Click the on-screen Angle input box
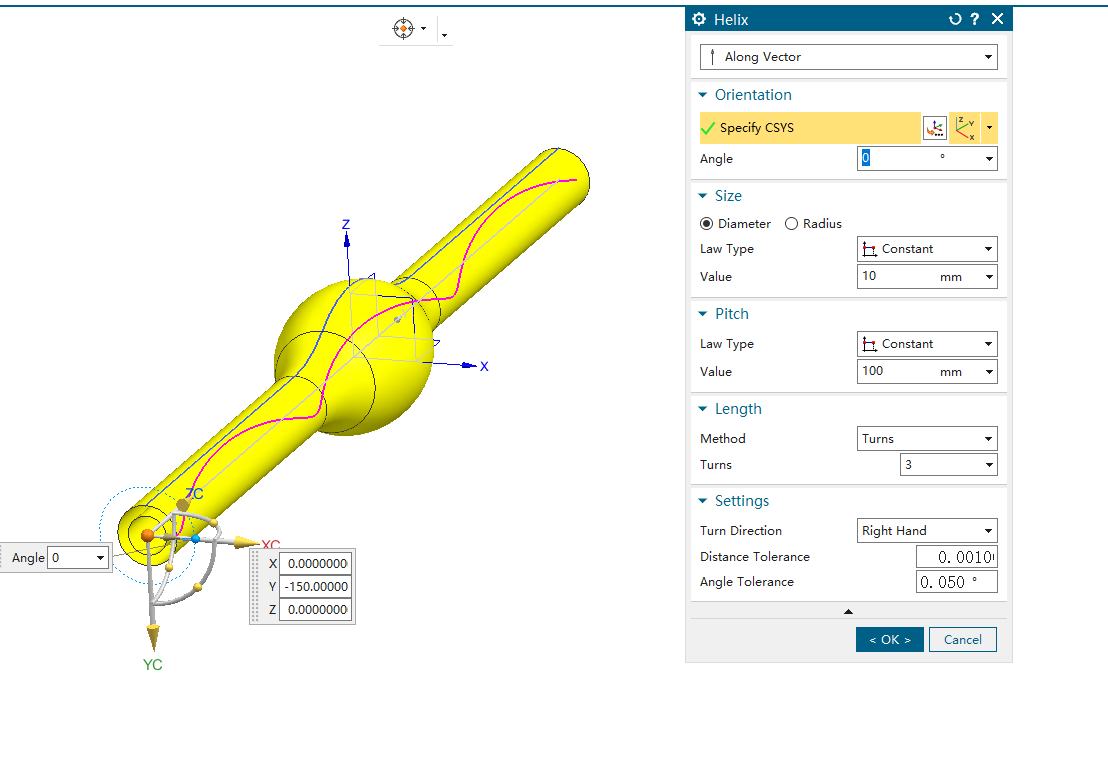 click(x=70, y=558)
